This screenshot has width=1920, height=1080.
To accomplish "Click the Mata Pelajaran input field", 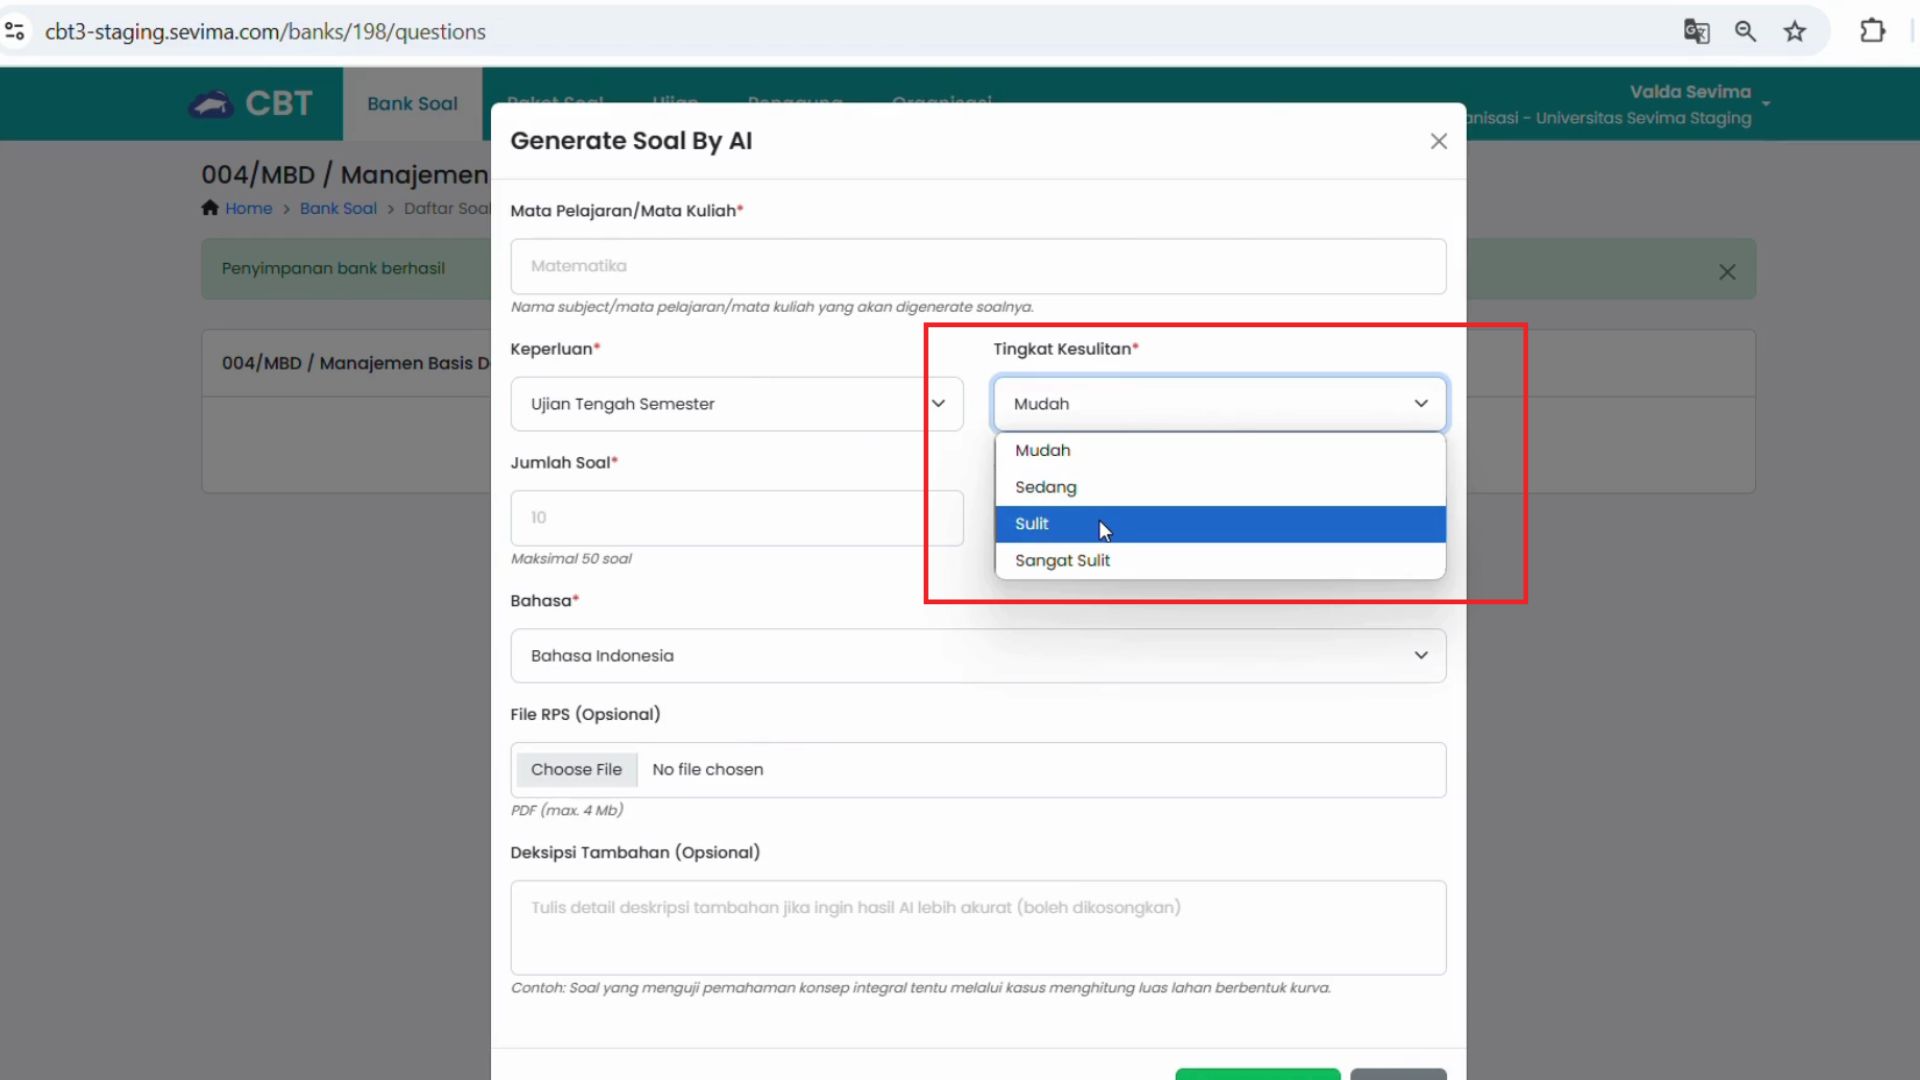I will 977,266.
